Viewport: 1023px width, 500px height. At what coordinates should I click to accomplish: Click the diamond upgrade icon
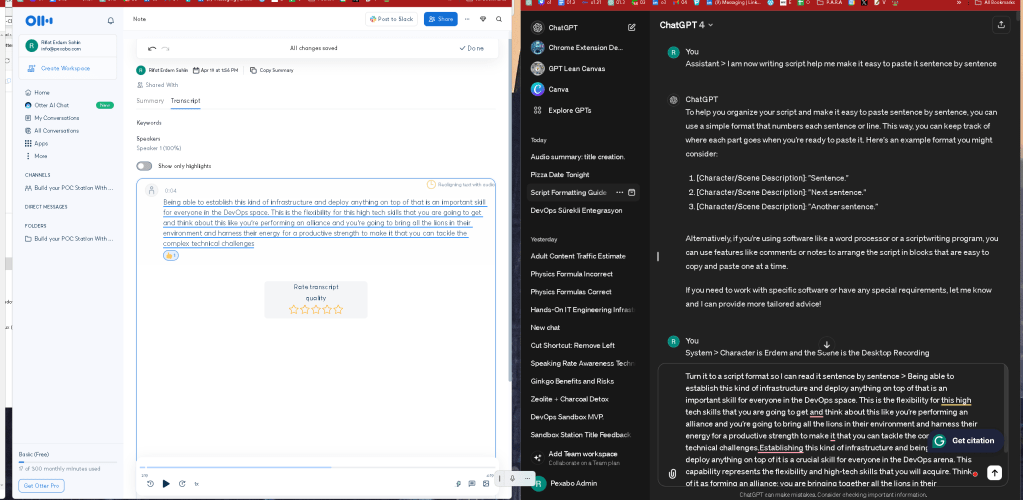483,19
